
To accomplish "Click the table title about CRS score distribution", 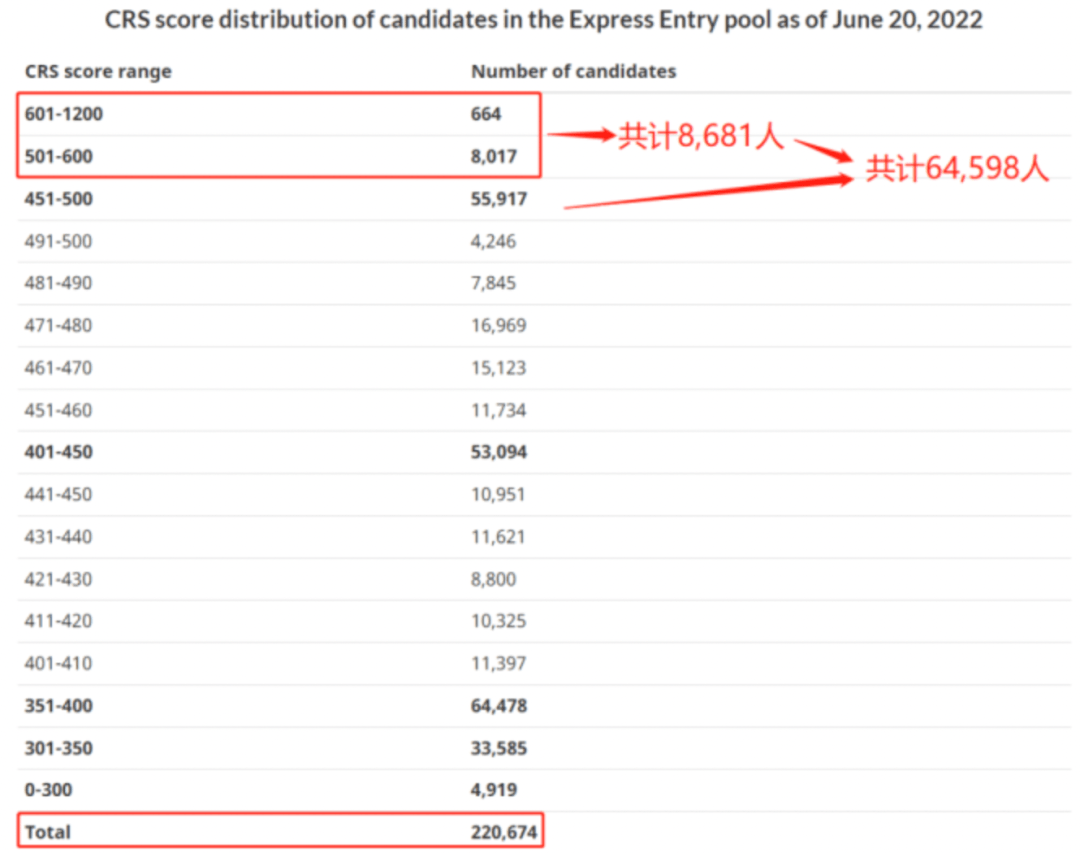I will (x=543, y=20).
